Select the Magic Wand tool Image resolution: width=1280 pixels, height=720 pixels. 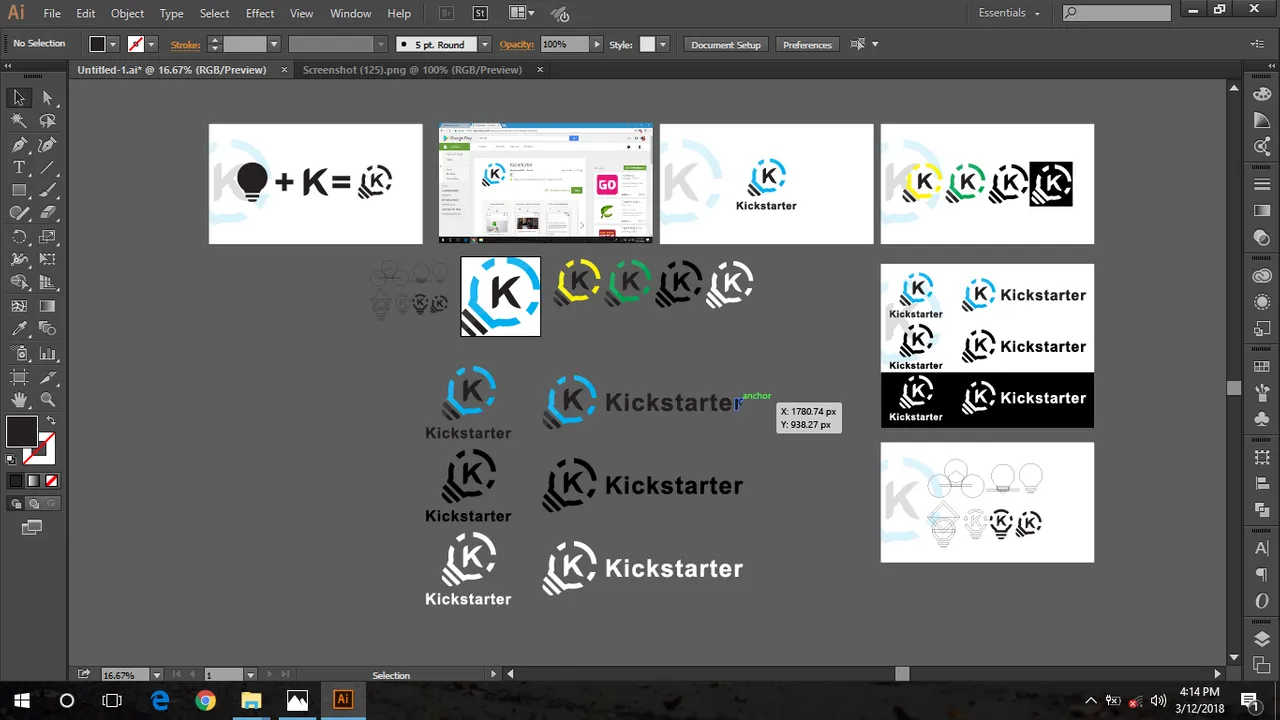point(19,121)
